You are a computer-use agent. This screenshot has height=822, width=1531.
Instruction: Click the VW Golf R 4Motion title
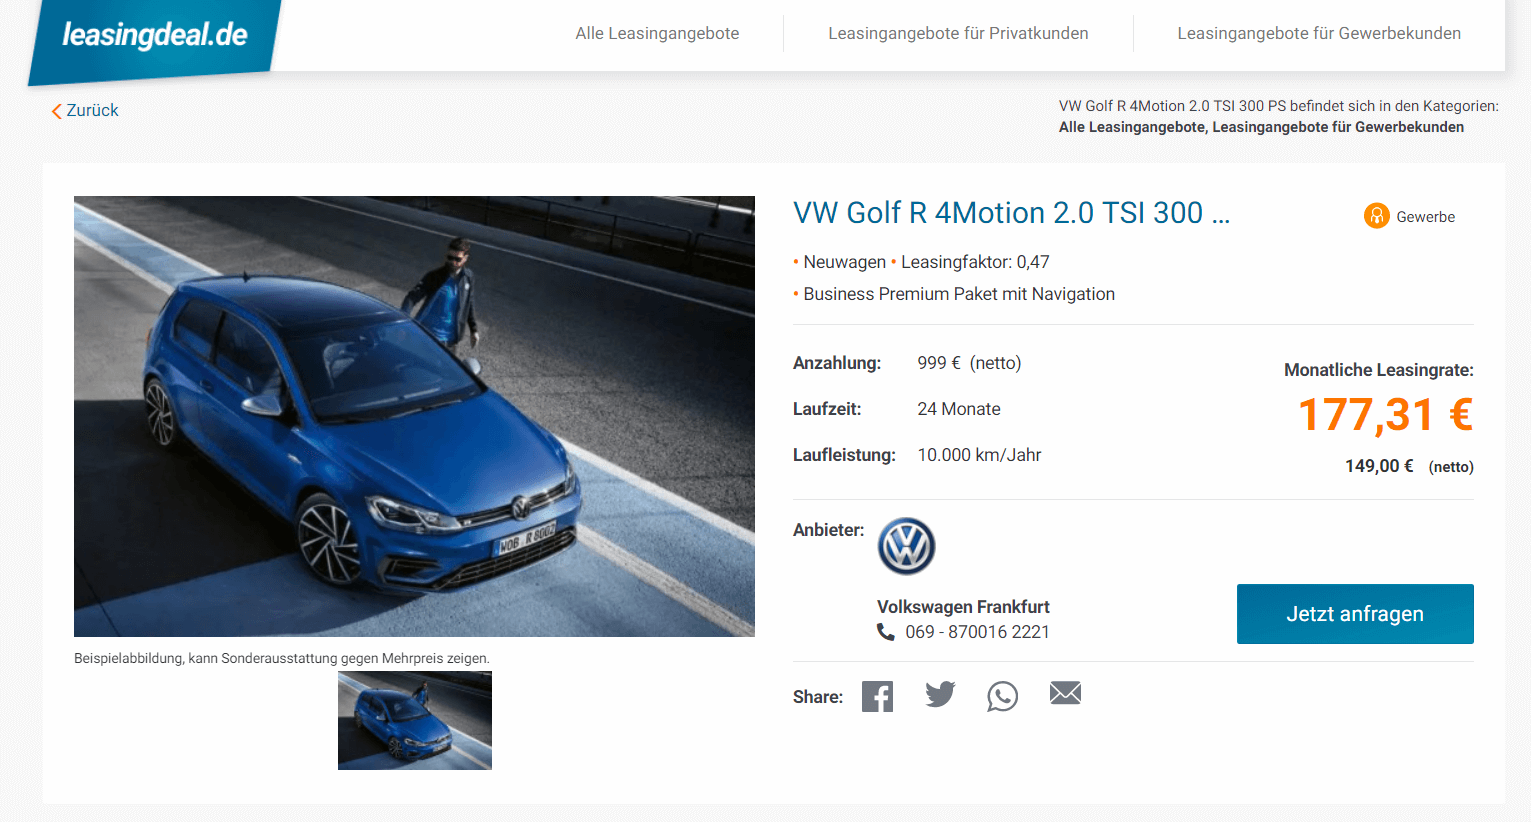(x=1011, y=213)
